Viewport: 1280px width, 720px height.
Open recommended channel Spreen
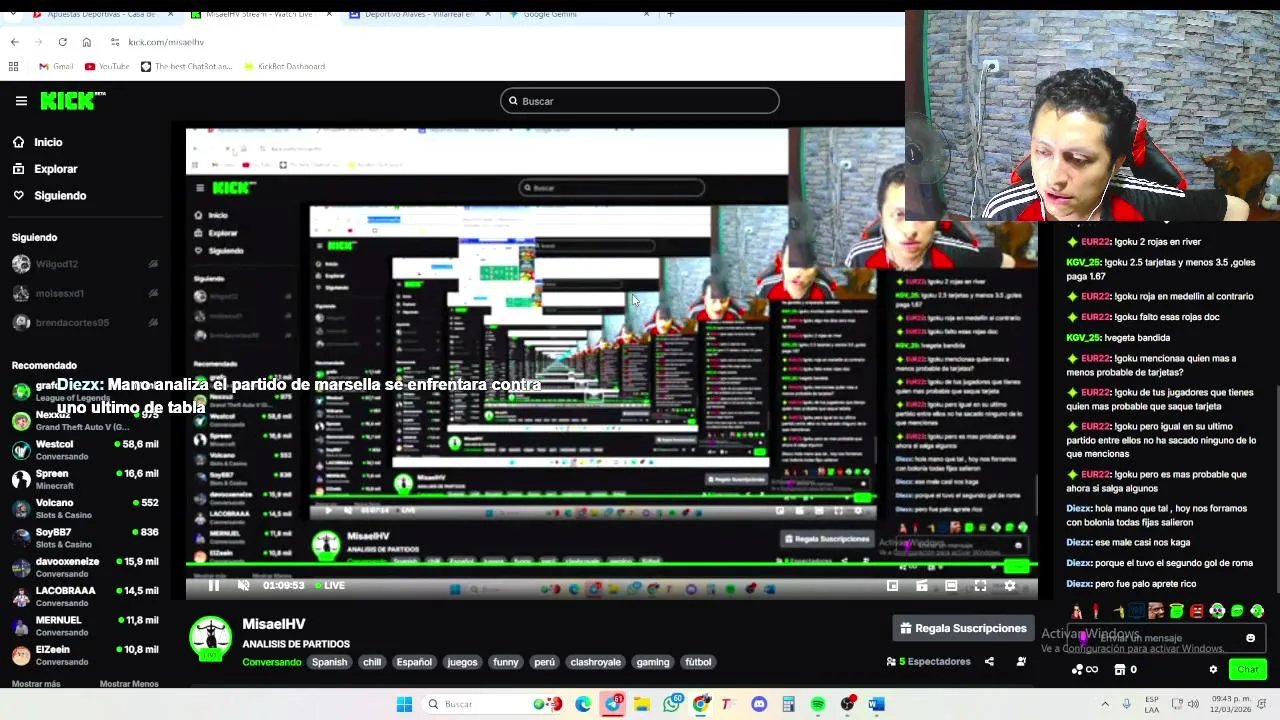(85, 479)
